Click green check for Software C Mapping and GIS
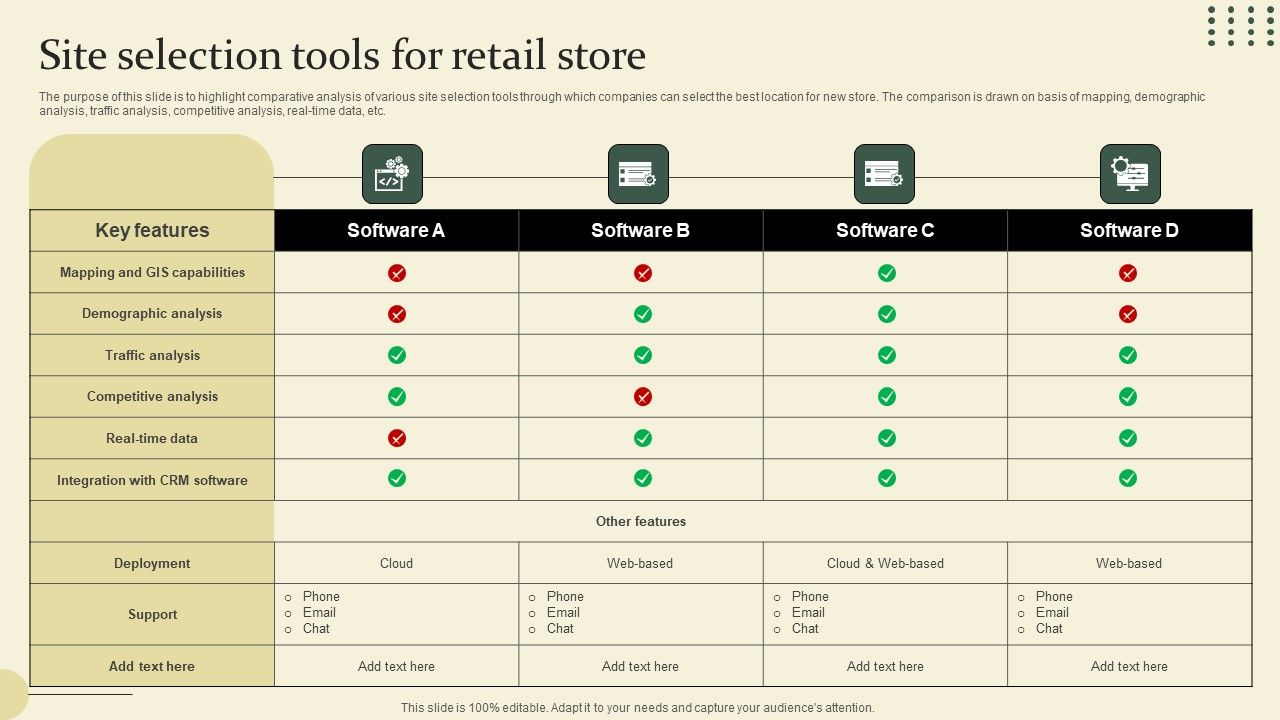The image size is (1280, 720). (887, 273)
